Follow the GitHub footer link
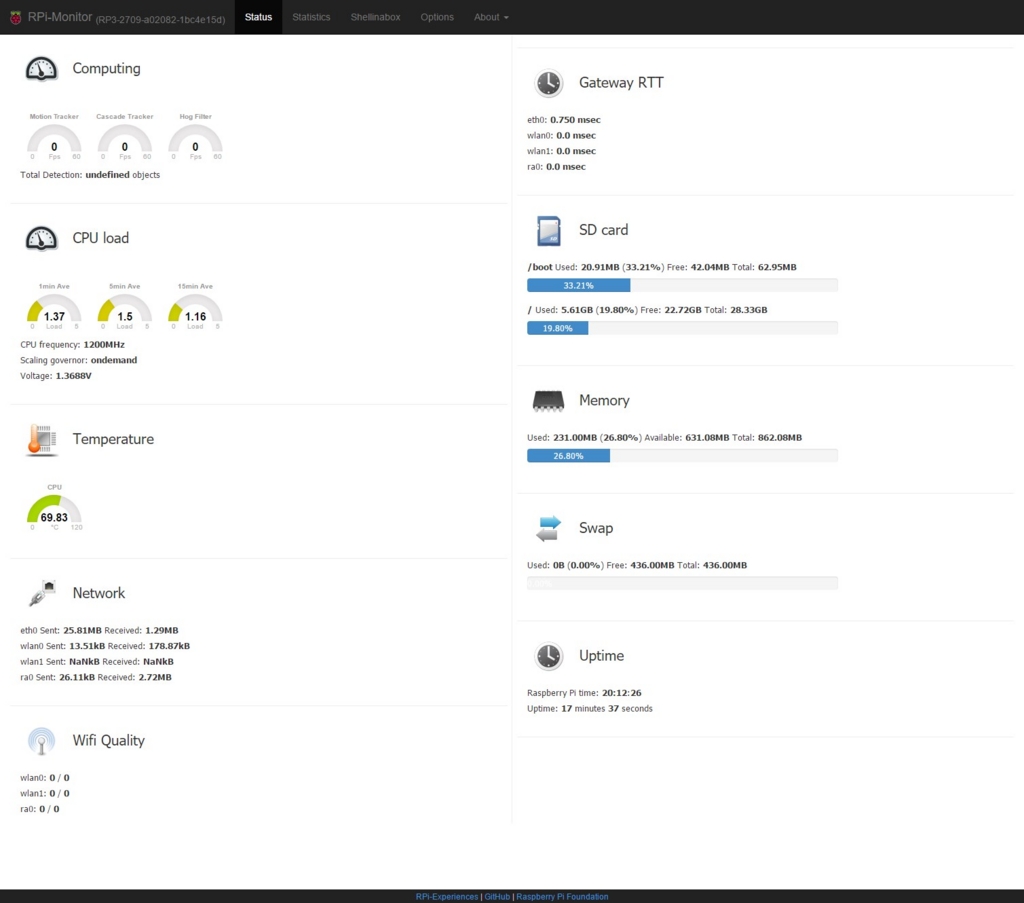 [497, 896]
